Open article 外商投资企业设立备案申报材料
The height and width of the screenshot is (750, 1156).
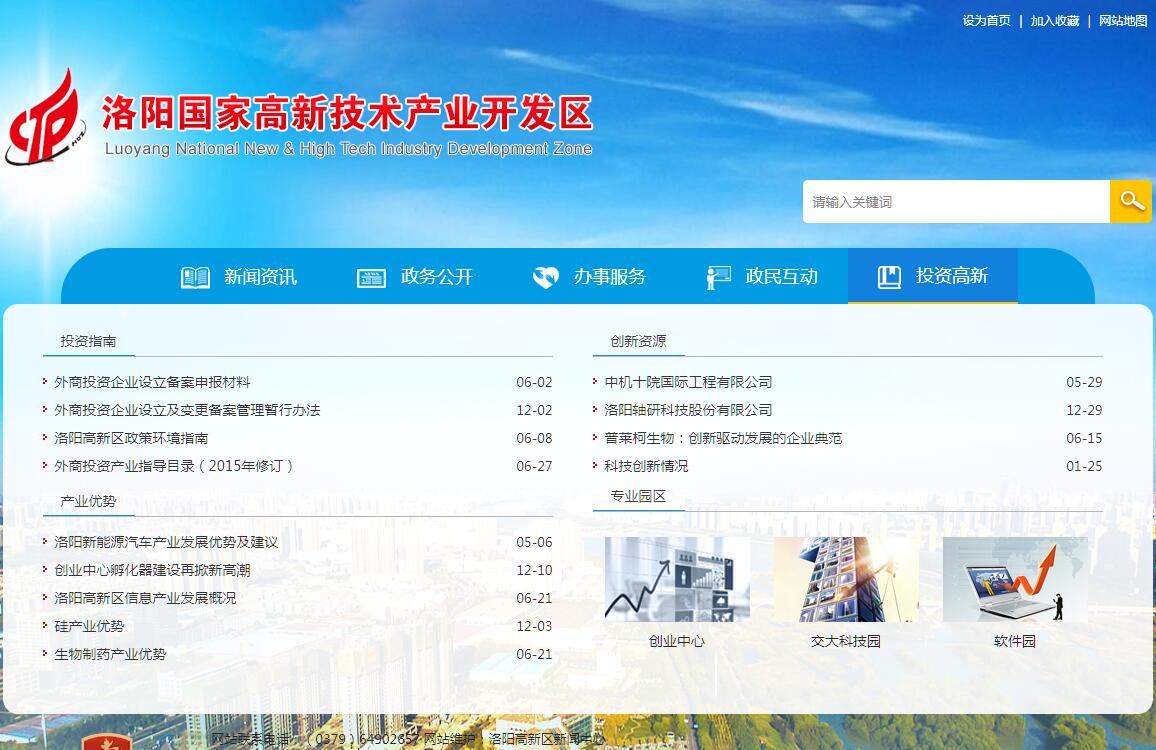(x=152, y=382)
